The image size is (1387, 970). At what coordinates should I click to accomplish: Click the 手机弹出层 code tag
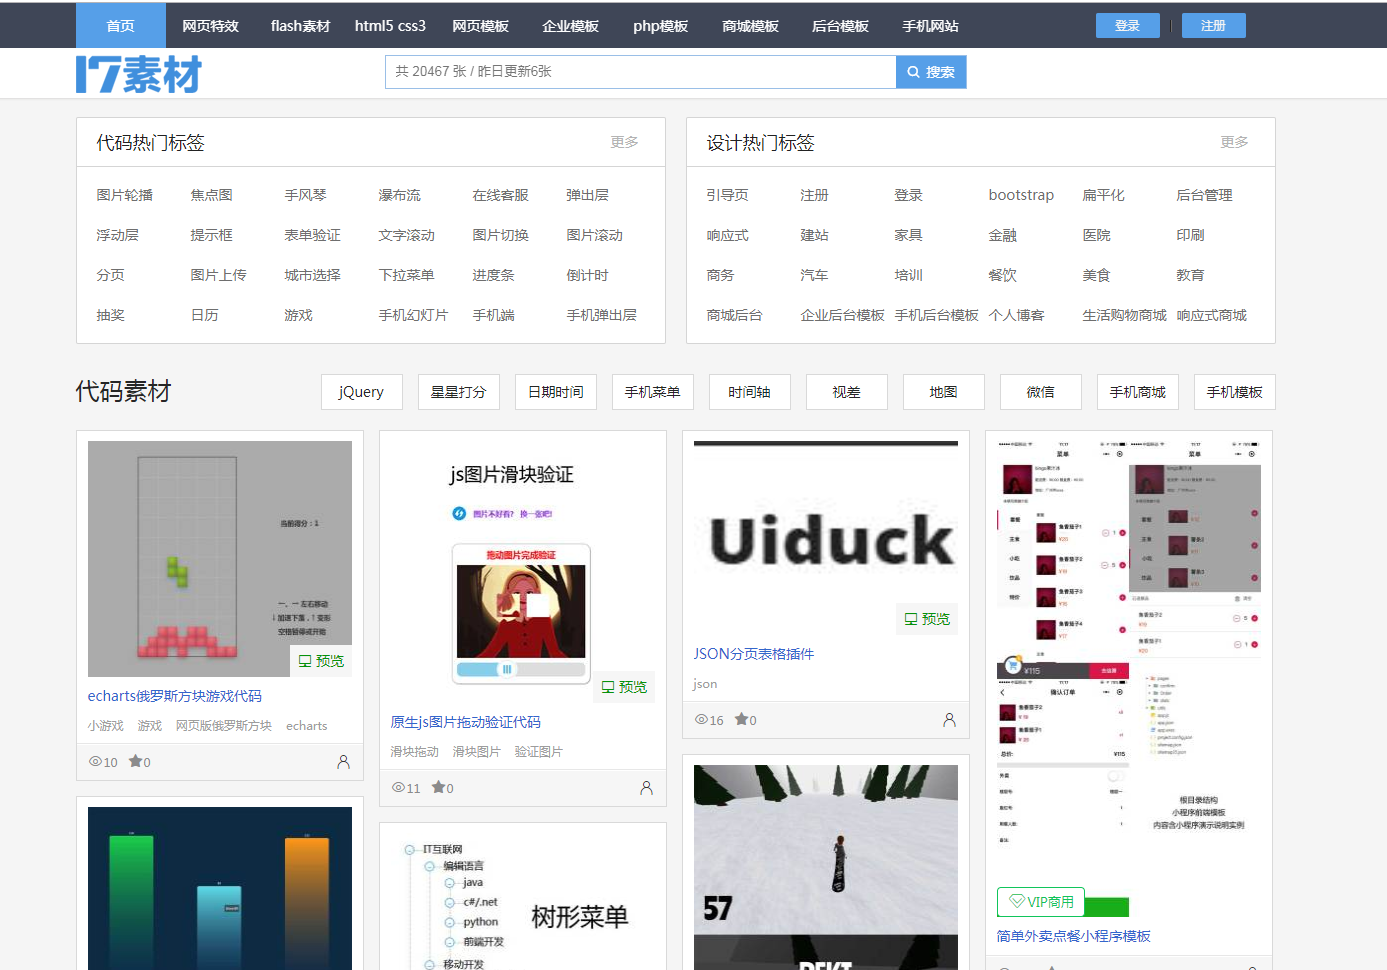click(x=602, y=315)
